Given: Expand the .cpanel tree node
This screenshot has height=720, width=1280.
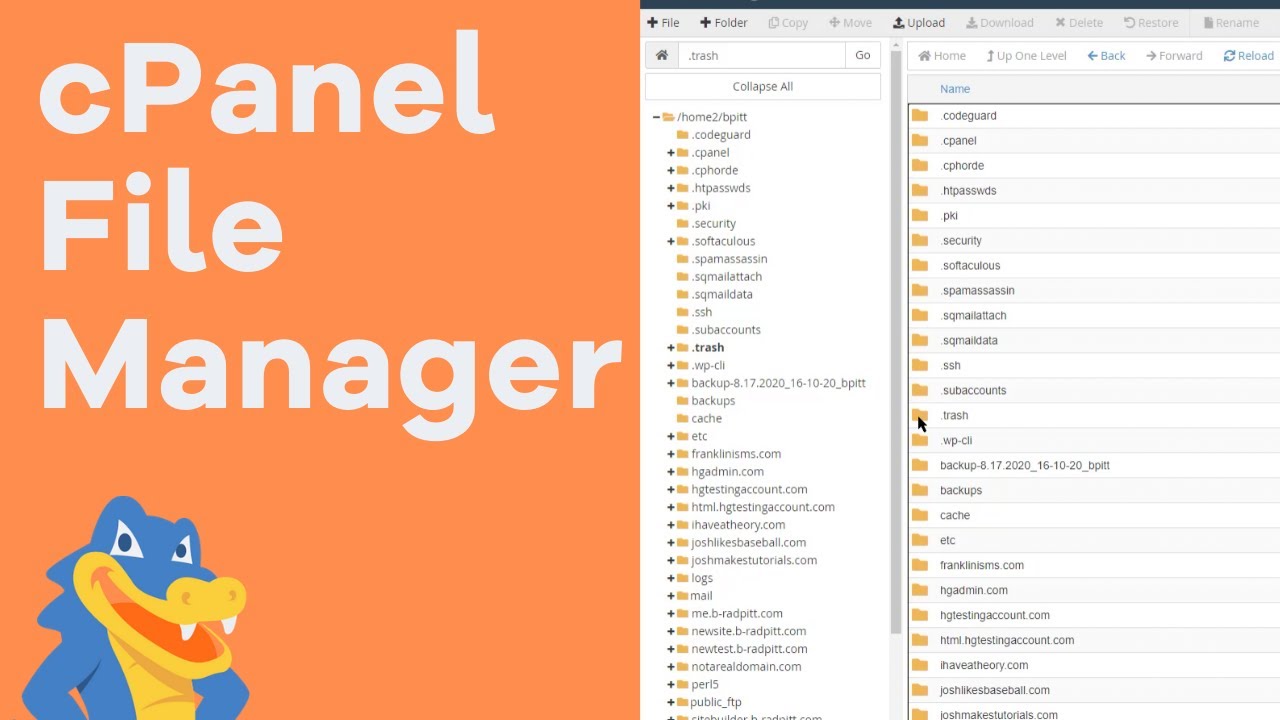Looking at the screenshot, I should 671,153.
